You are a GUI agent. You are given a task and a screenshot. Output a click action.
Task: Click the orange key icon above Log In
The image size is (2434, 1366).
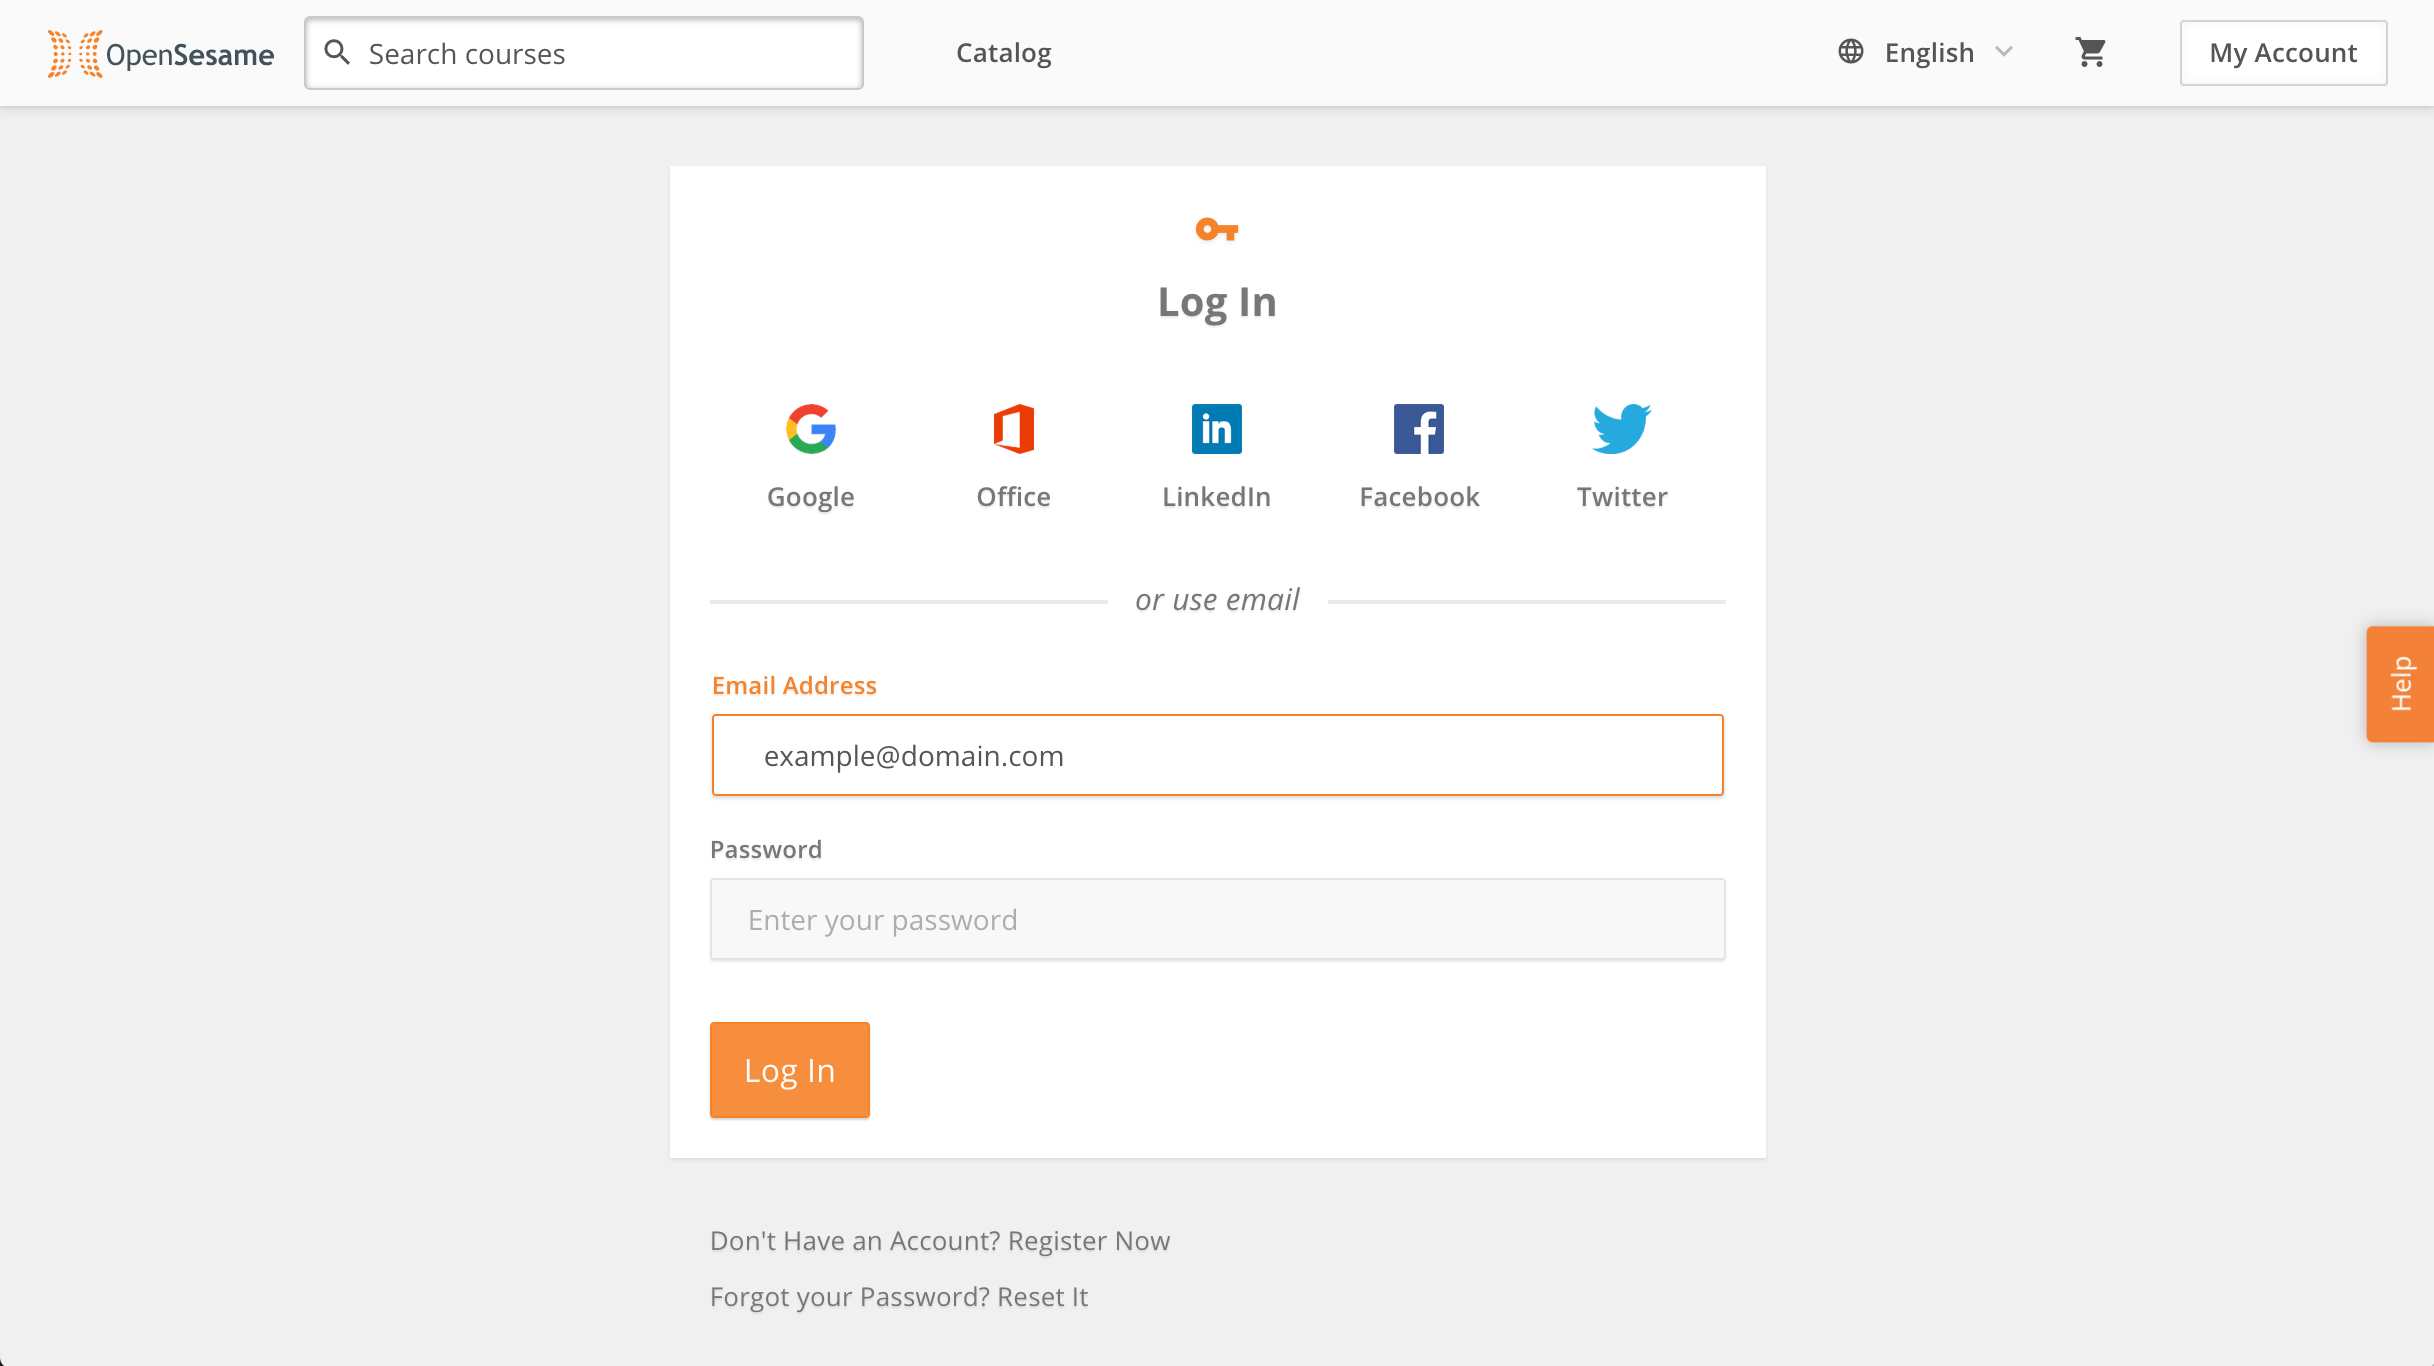point(1217,230)
